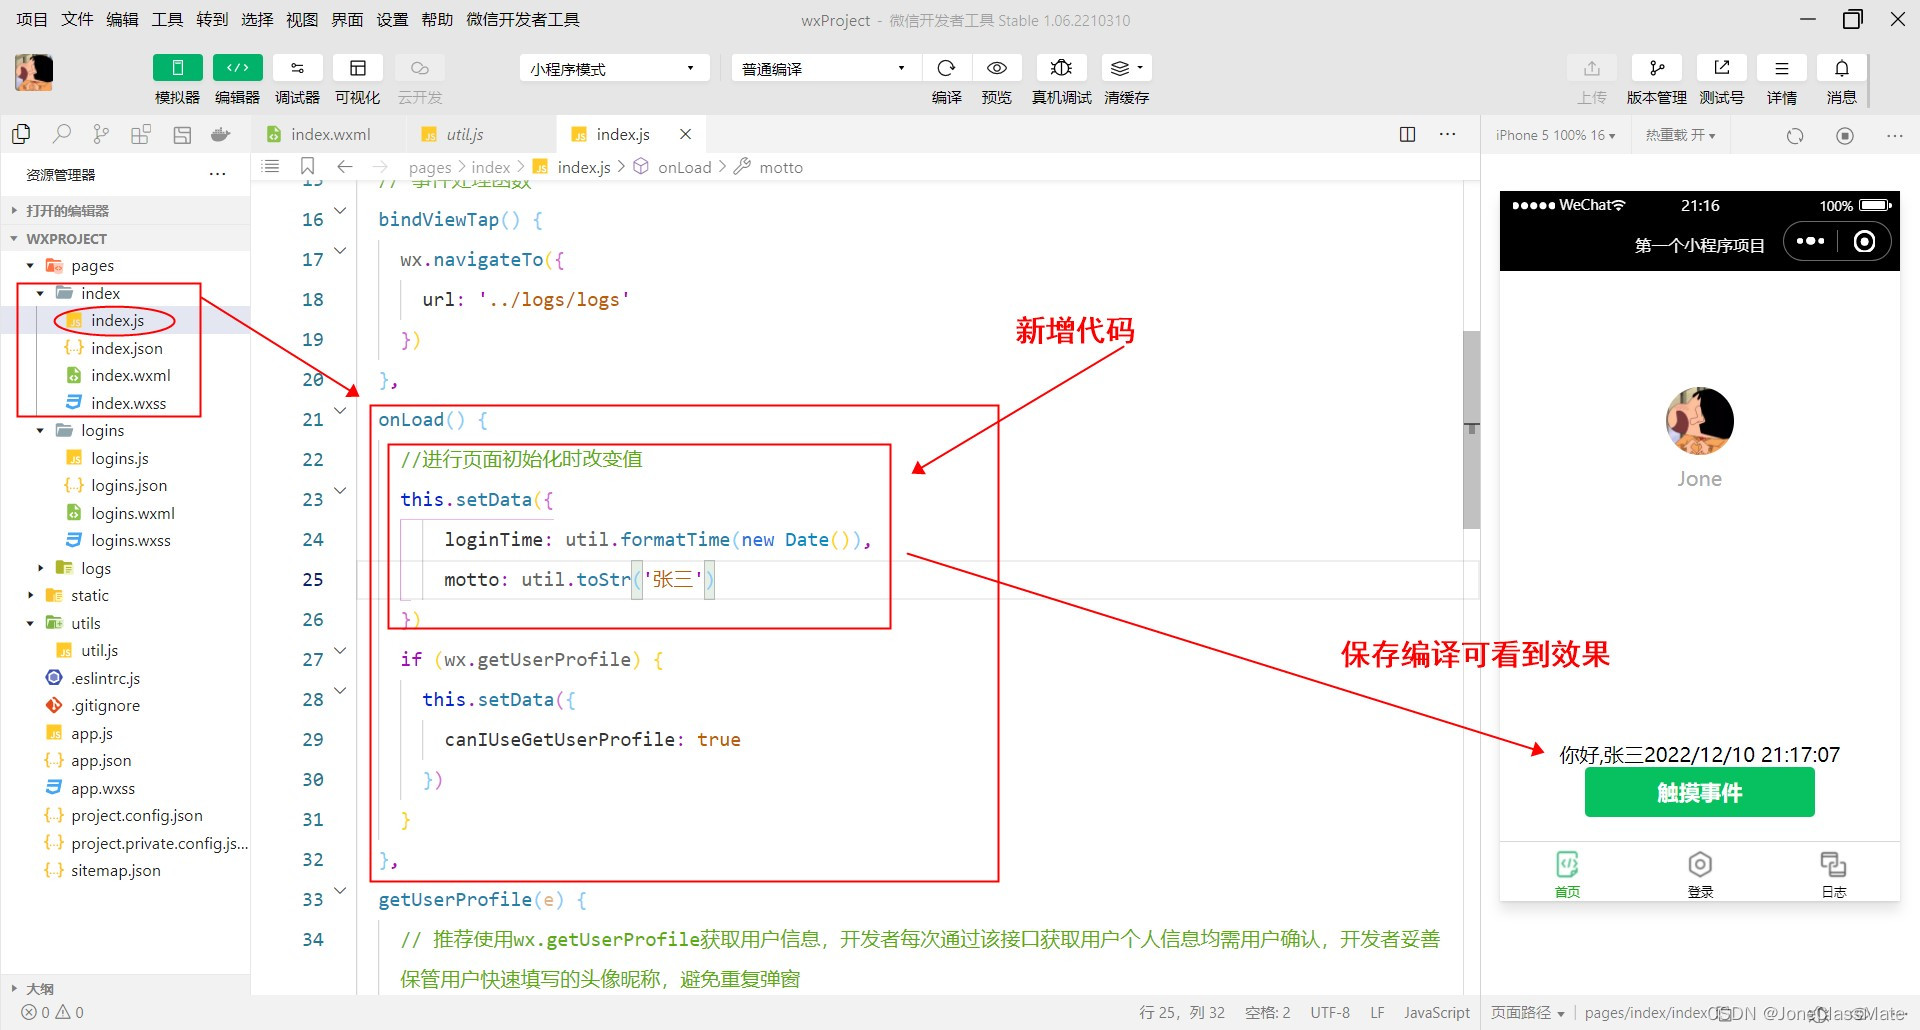This screenshot has height=1030, width=1920.
Task: Click the errors and warnings status indicator
Action: [x=53, y=1012]
